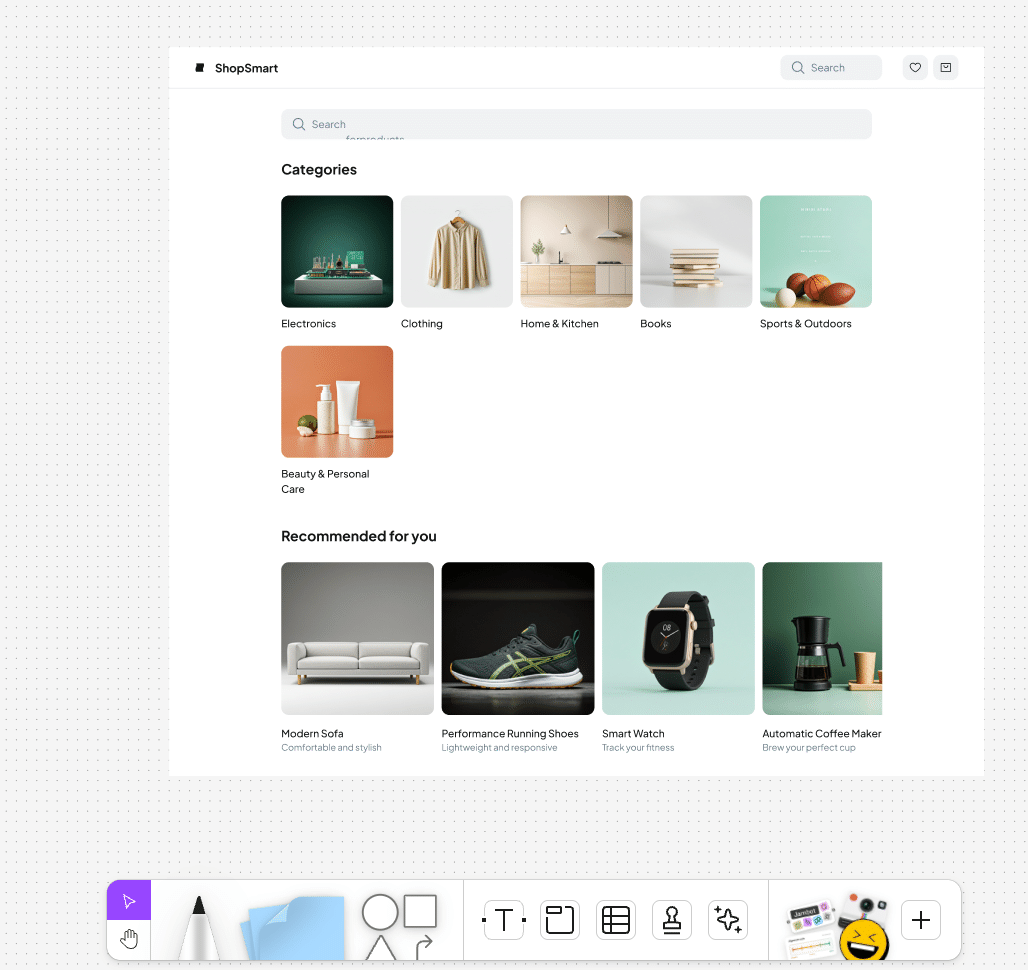
Task: Open the Electronics category image
Action: tap(337, 251)
